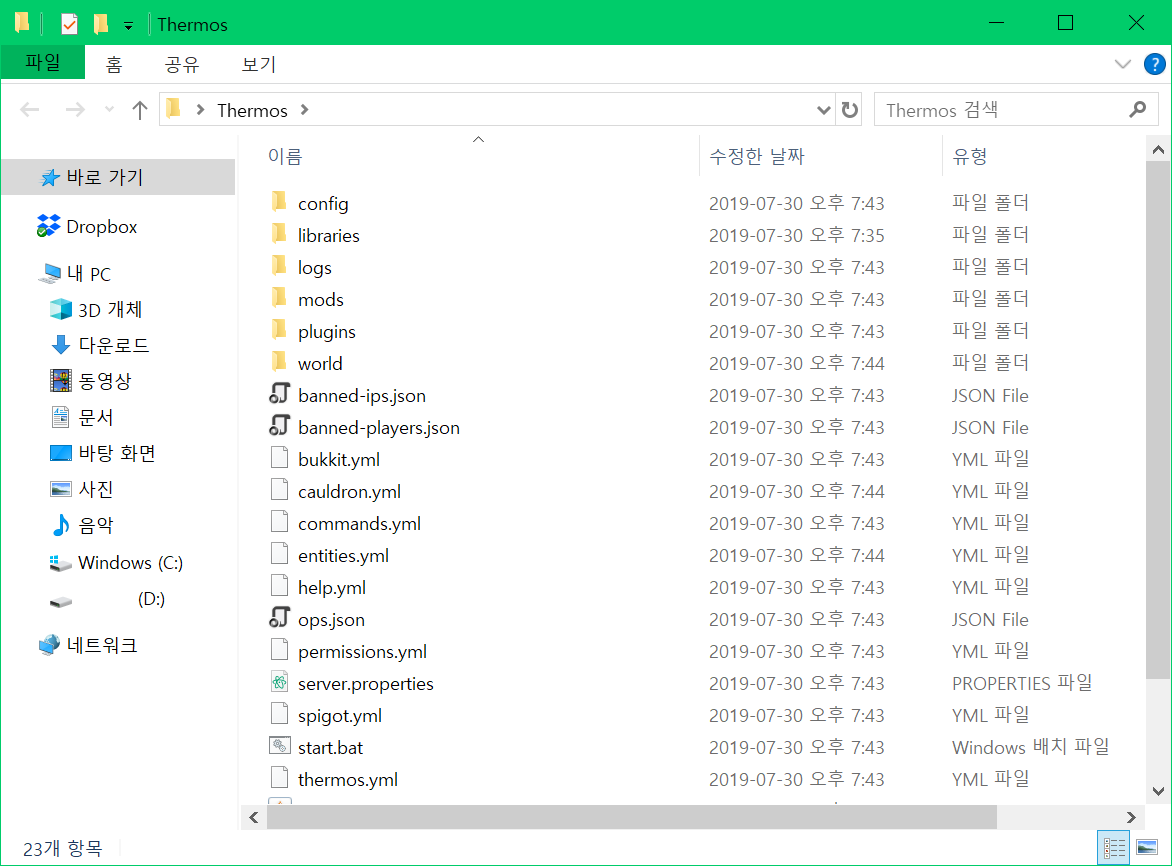1172x866 pixels.
Task: Click the vertical scrollbar up arrow
Action: (1158, 149)
